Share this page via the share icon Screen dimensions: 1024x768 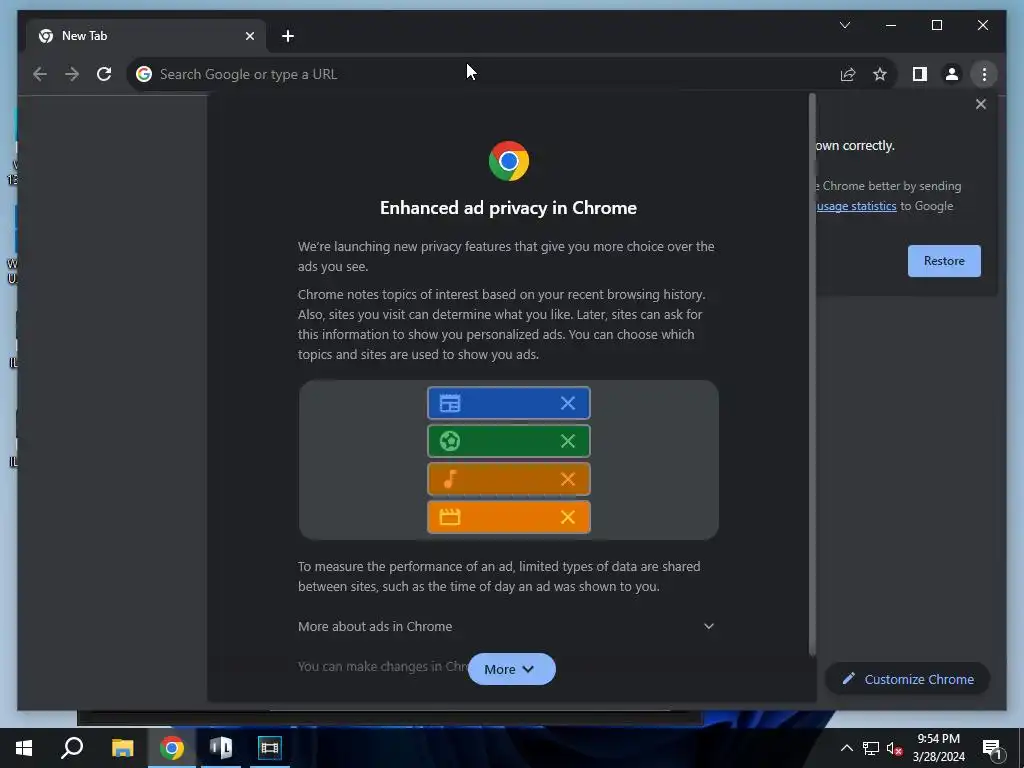[848, 74]
